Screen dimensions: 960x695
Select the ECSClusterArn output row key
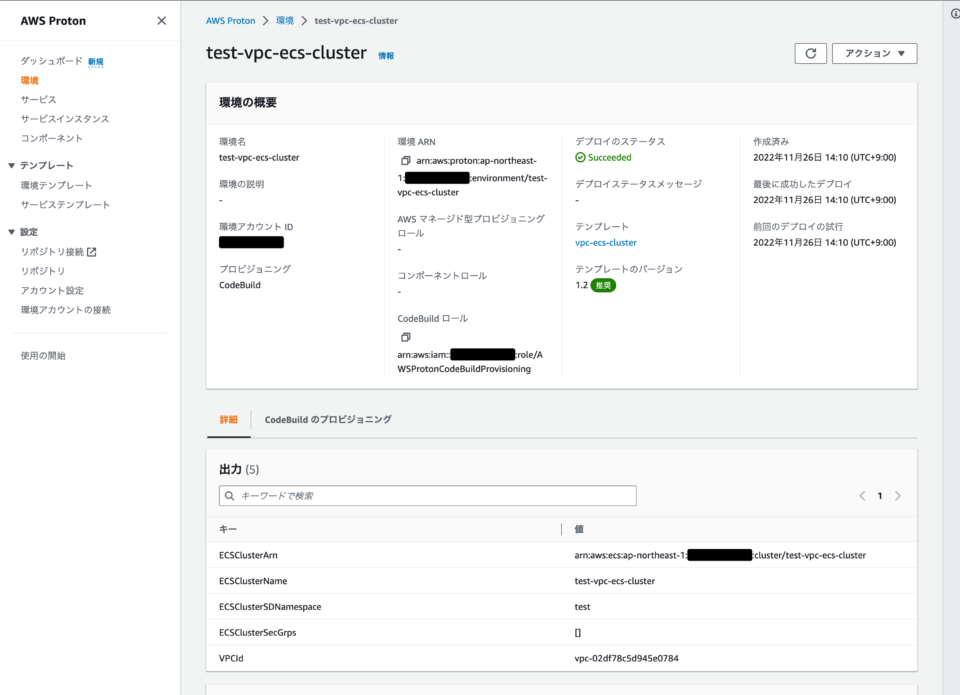[248, 555]
